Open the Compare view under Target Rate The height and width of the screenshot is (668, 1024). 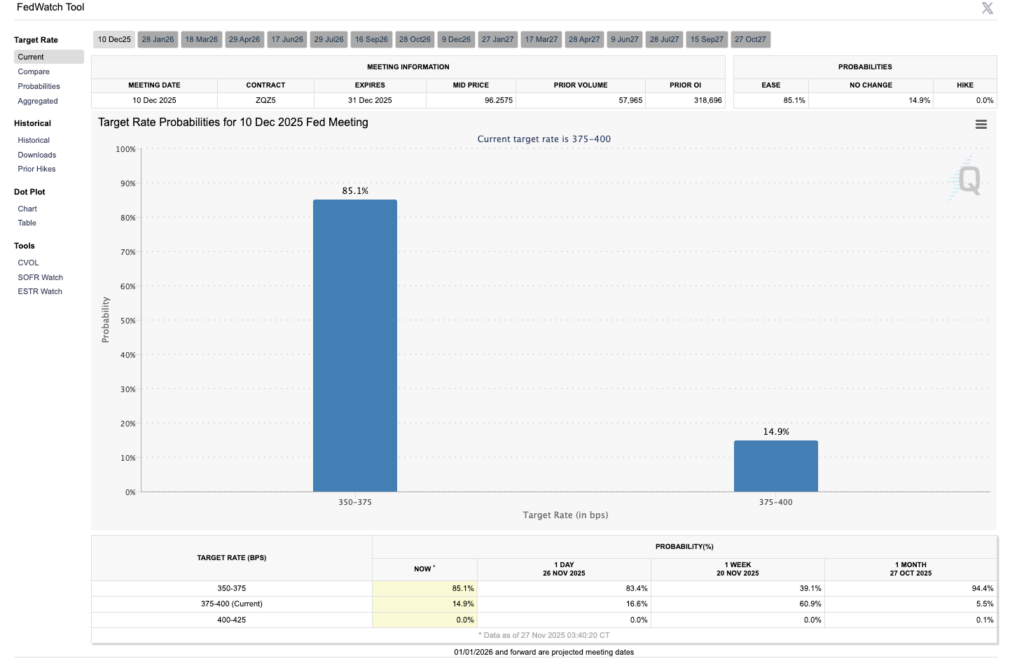point(33,72)
